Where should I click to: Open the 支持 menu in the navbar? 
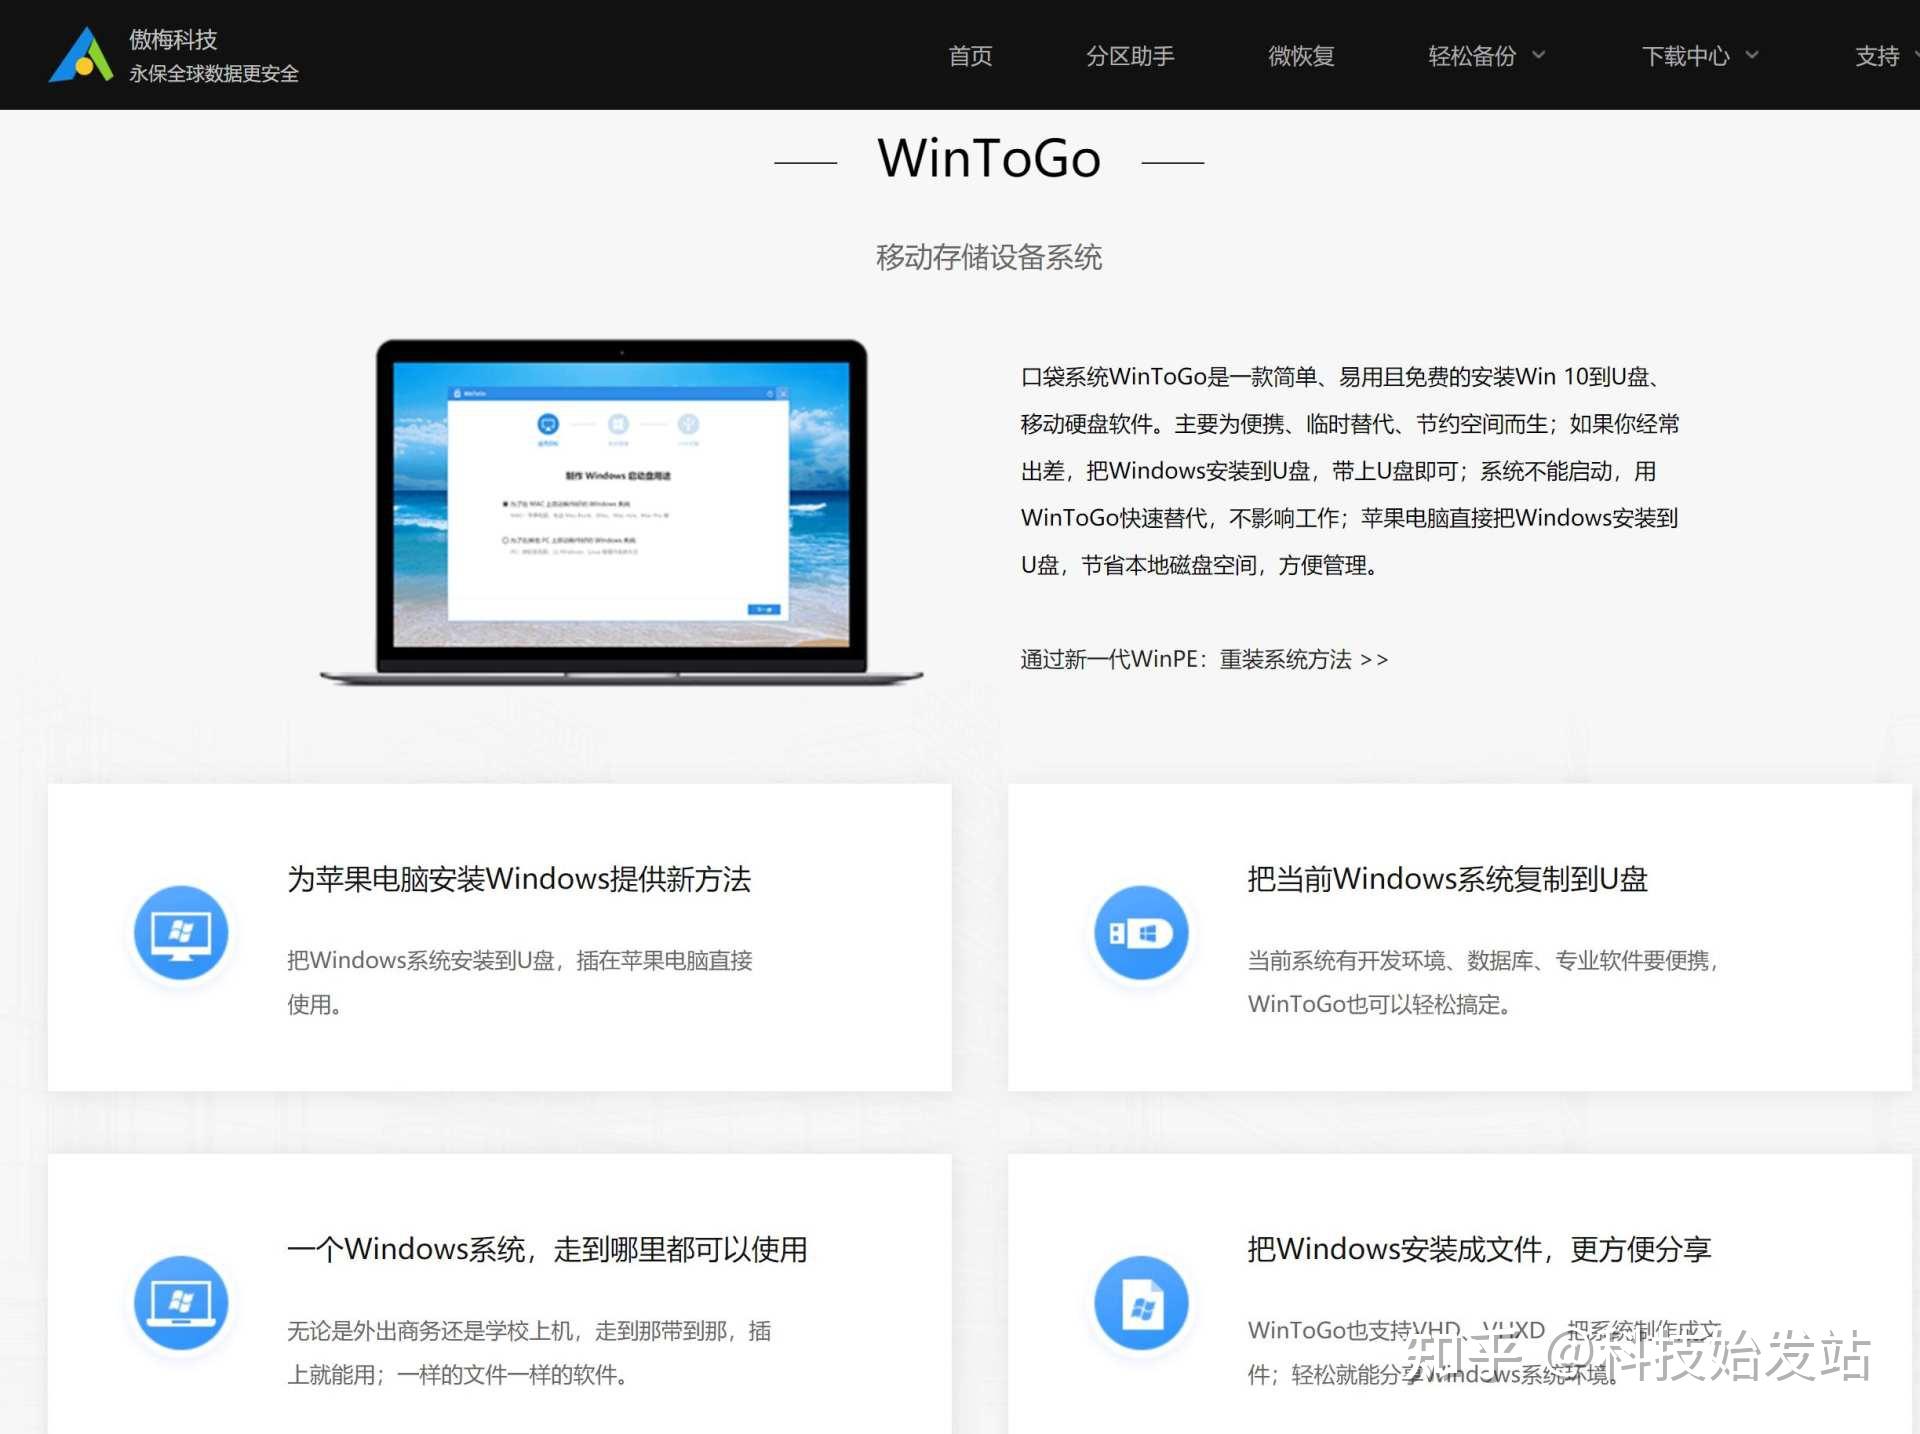(x=1877, y=56)
